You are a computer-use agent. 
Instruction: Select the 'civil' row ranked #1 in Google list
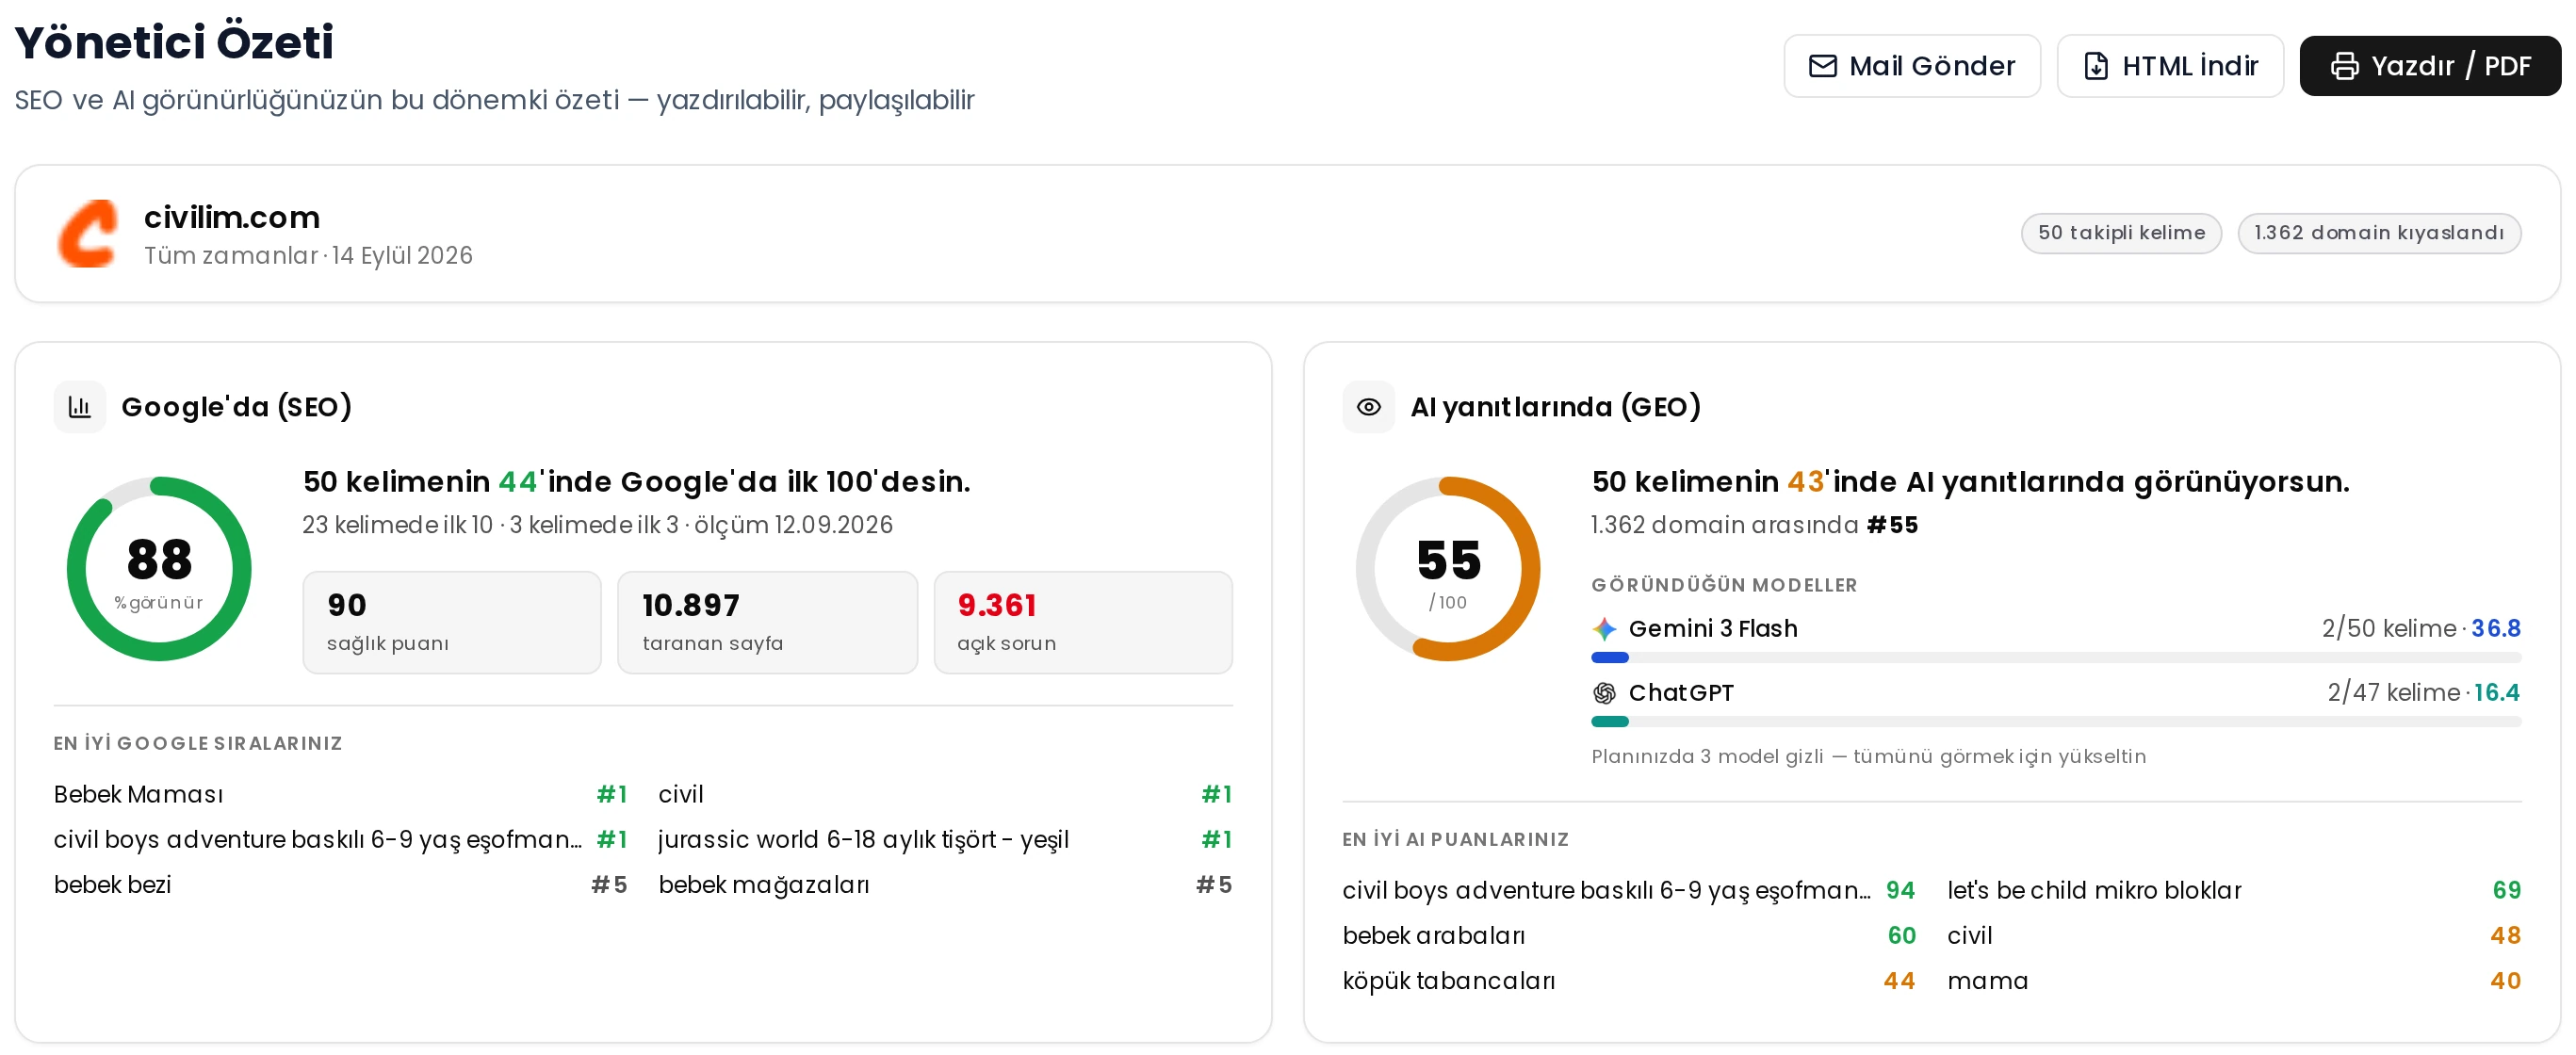click(945, 795)
